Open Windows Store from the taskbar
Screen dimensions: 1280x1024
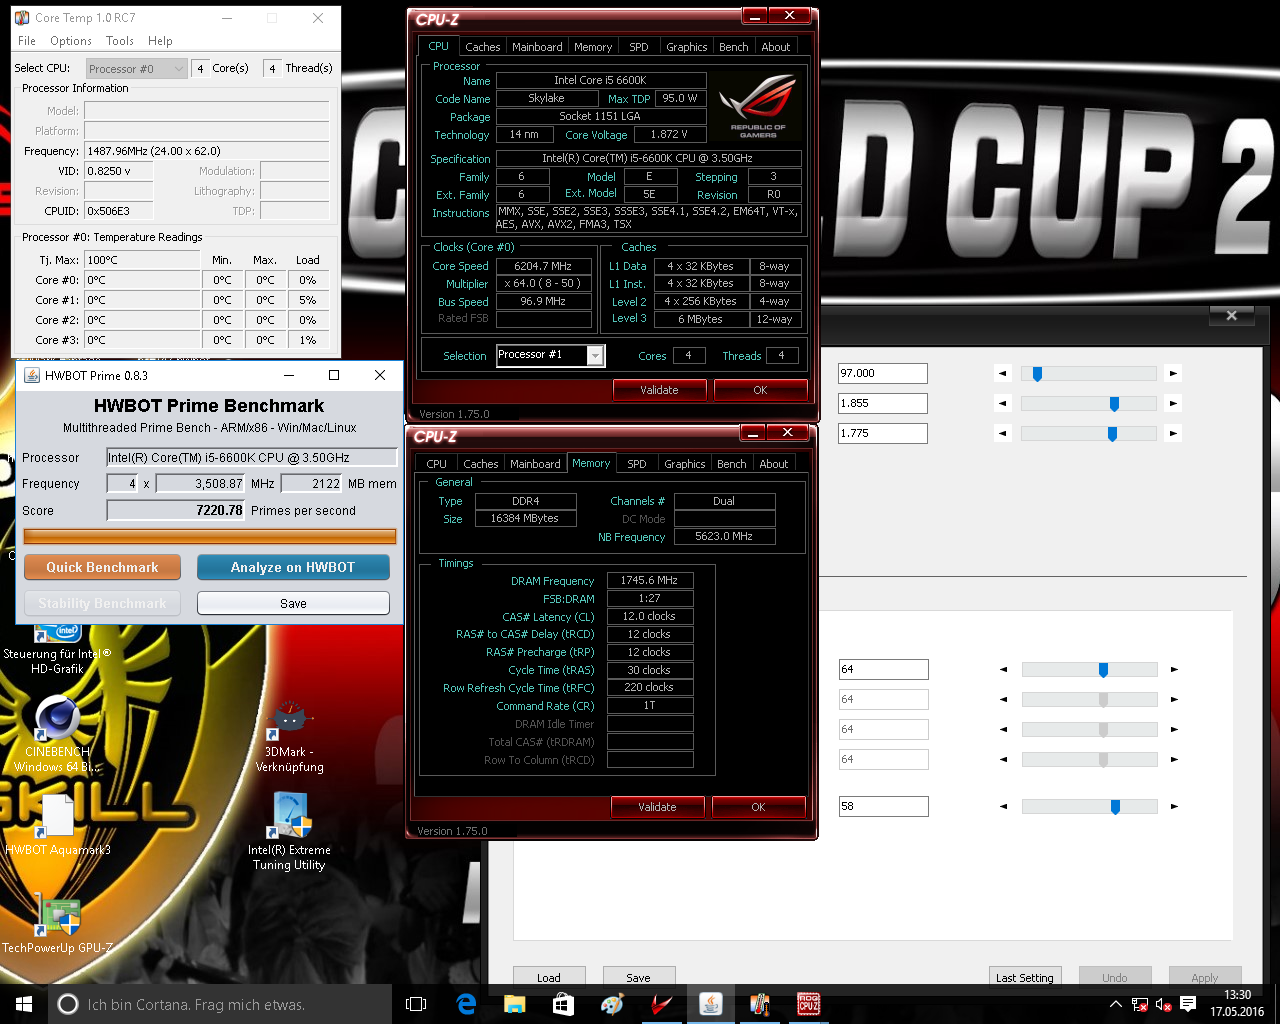click(x=563, y=1004)
